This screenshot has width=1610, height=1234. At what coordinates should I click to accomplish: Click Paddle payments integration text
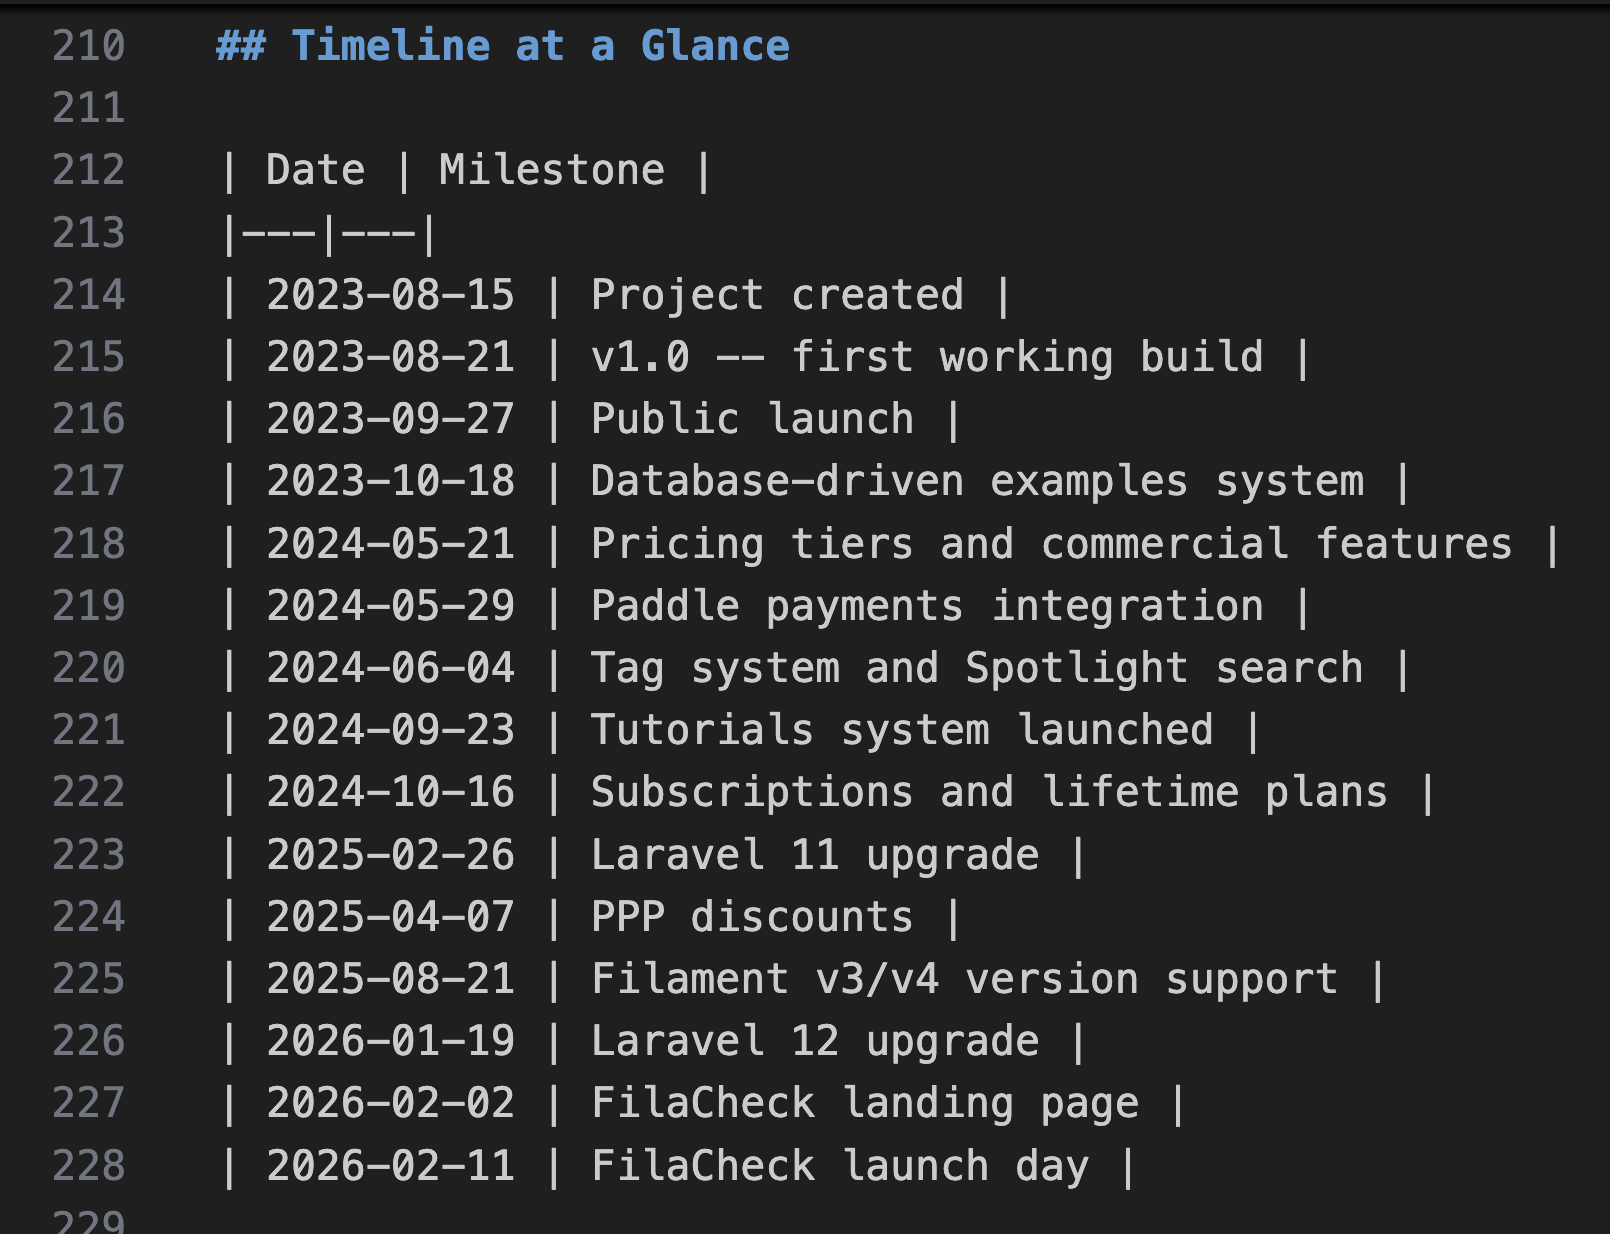tap(927, 606)
